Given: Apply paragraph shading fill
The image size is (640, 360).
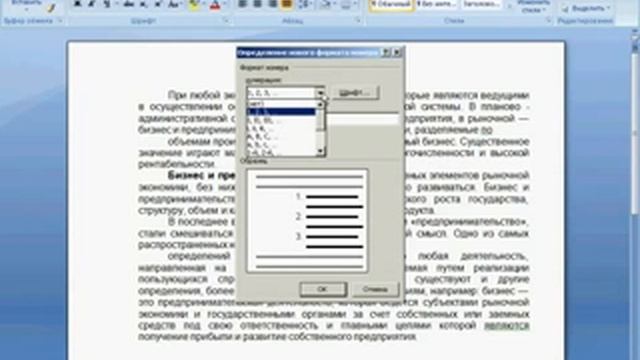Looking at the screenshot, I should [x=326, y=4].
